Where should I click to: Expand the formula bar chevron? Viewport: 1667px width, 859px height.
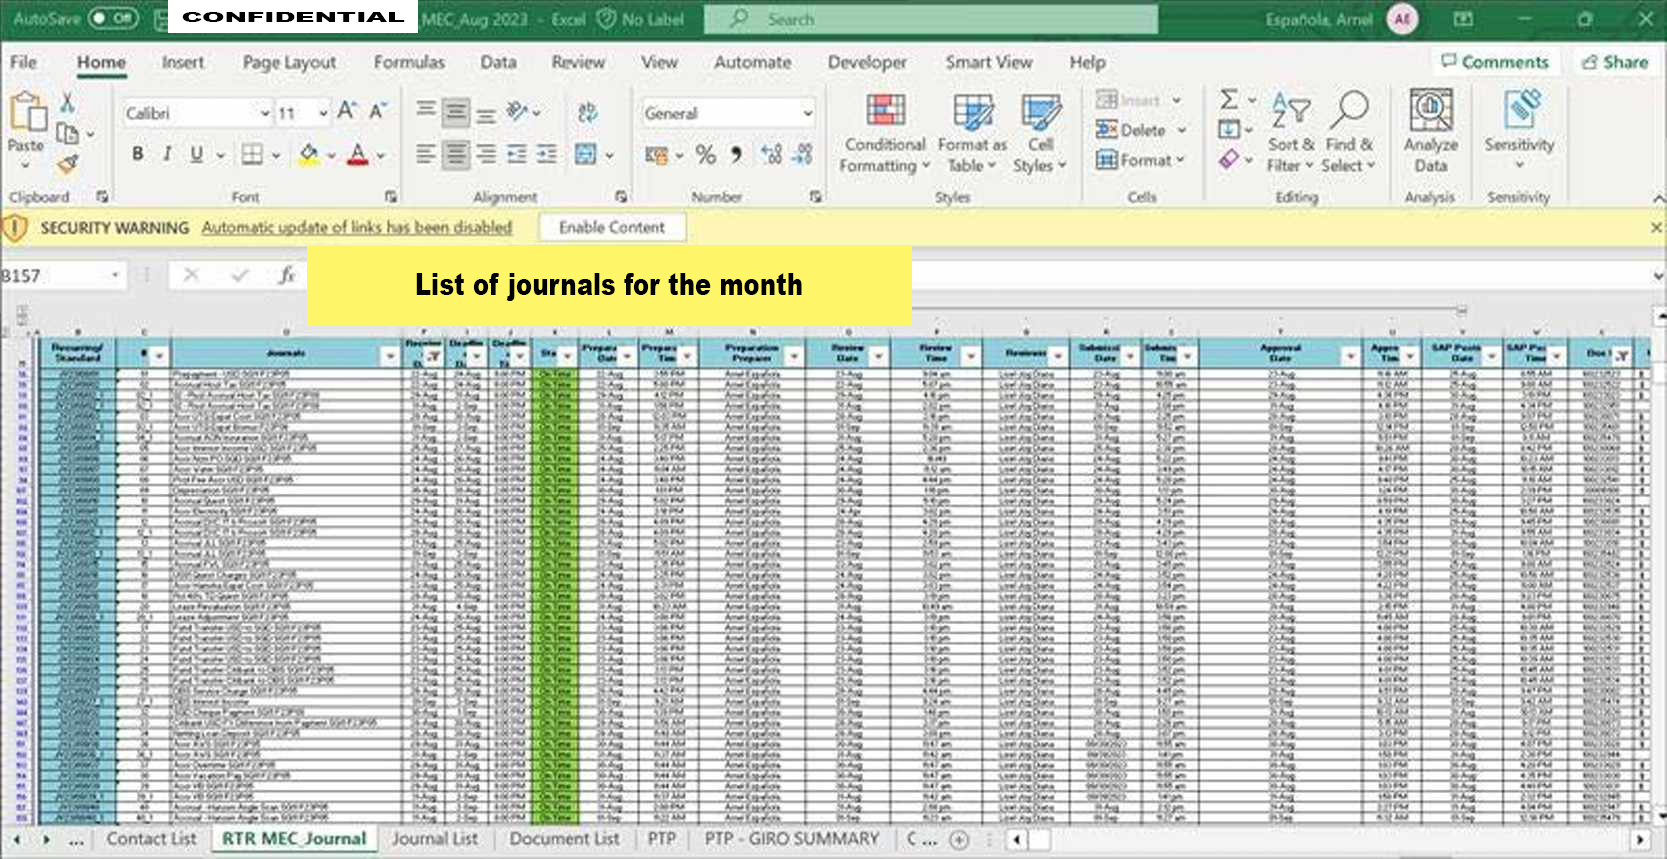click(x=1657, y=275)
